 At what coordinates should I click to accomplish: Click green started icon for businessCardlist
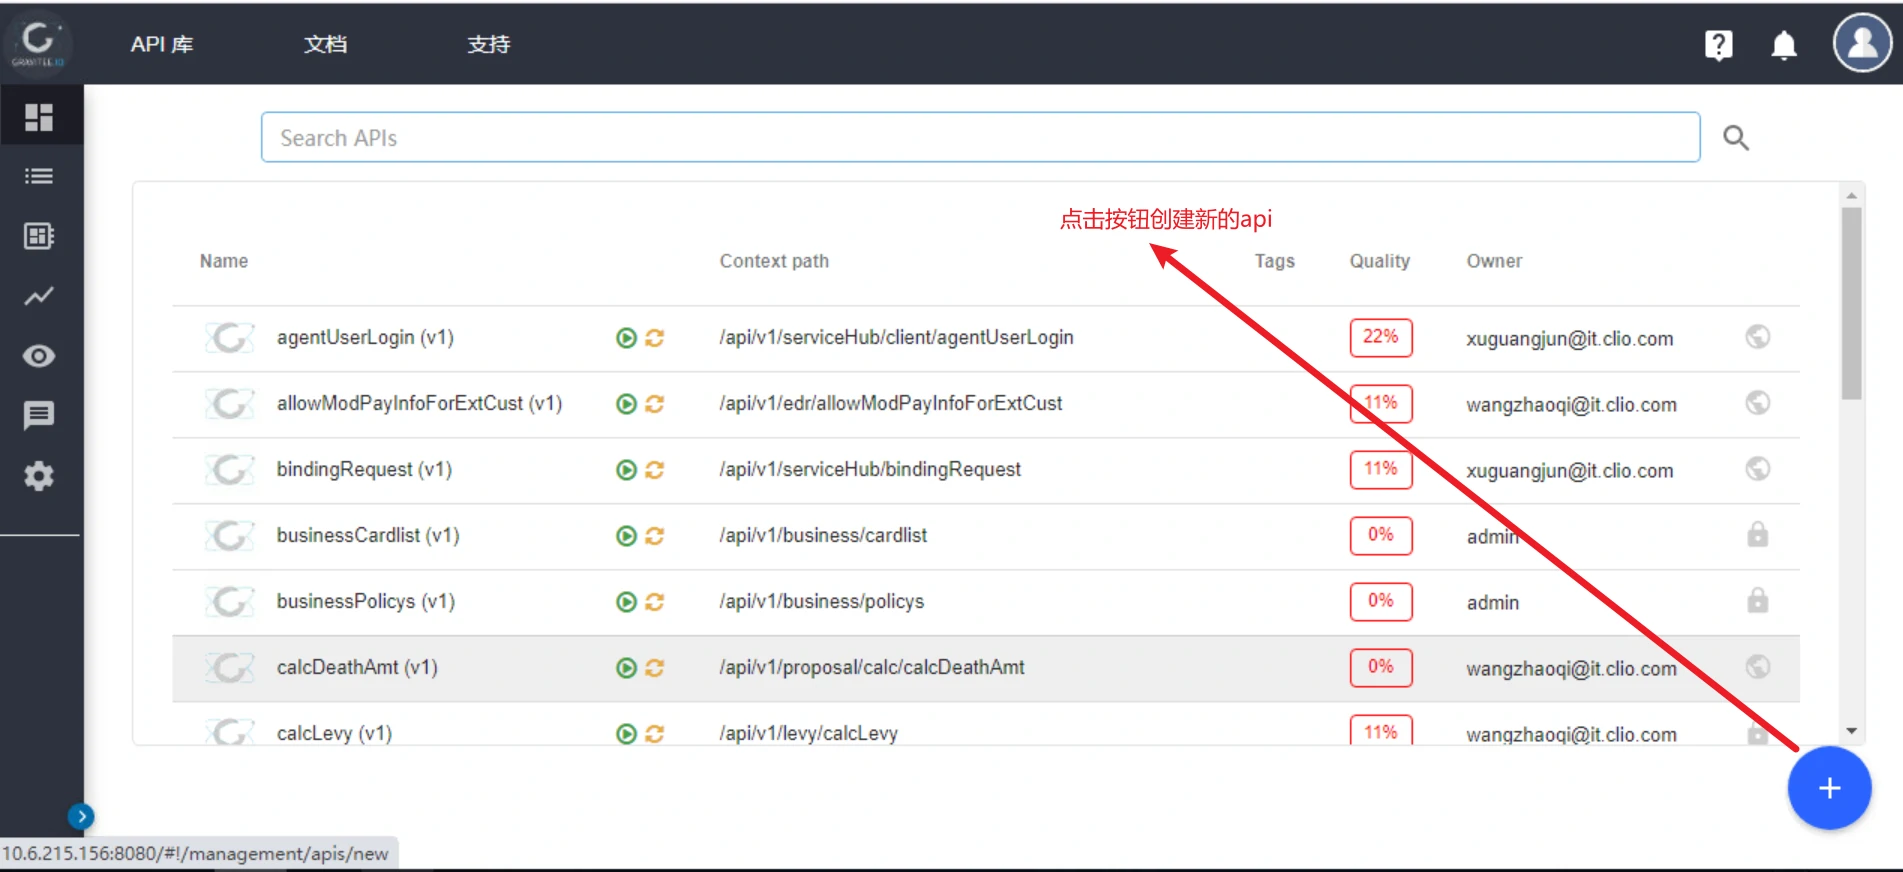coord(626,536)
